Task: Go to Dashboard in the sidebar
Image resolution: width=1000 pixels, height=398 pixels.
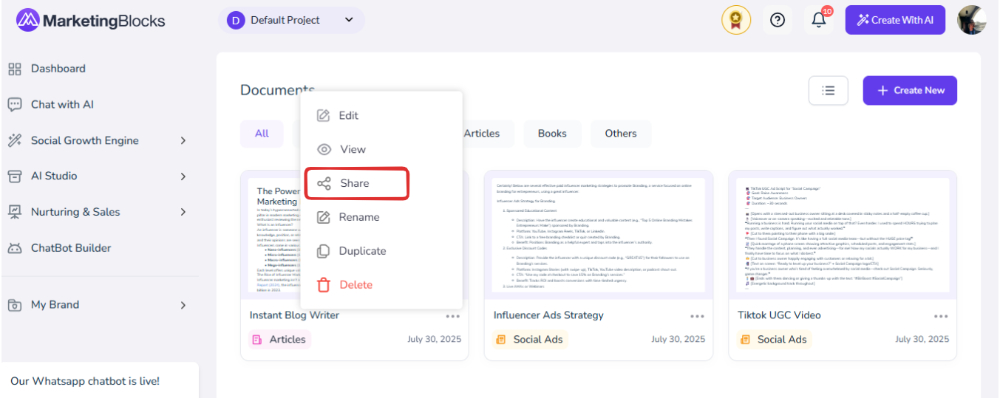Action: (x=58, y=69)
